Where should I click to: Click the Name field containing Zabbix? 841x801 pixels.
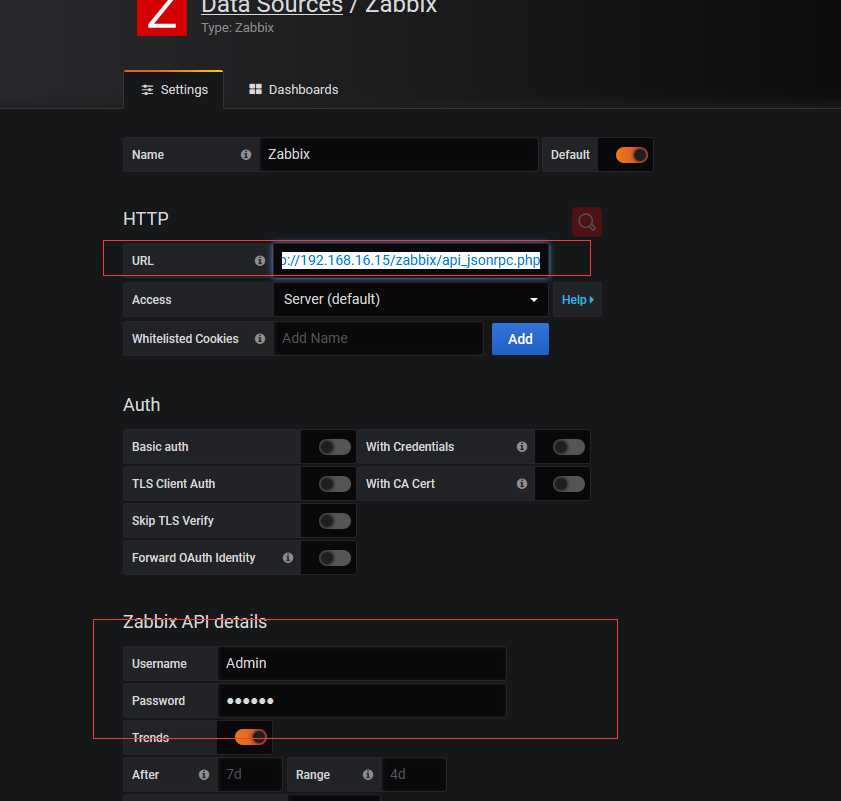[x=399, y=155]
